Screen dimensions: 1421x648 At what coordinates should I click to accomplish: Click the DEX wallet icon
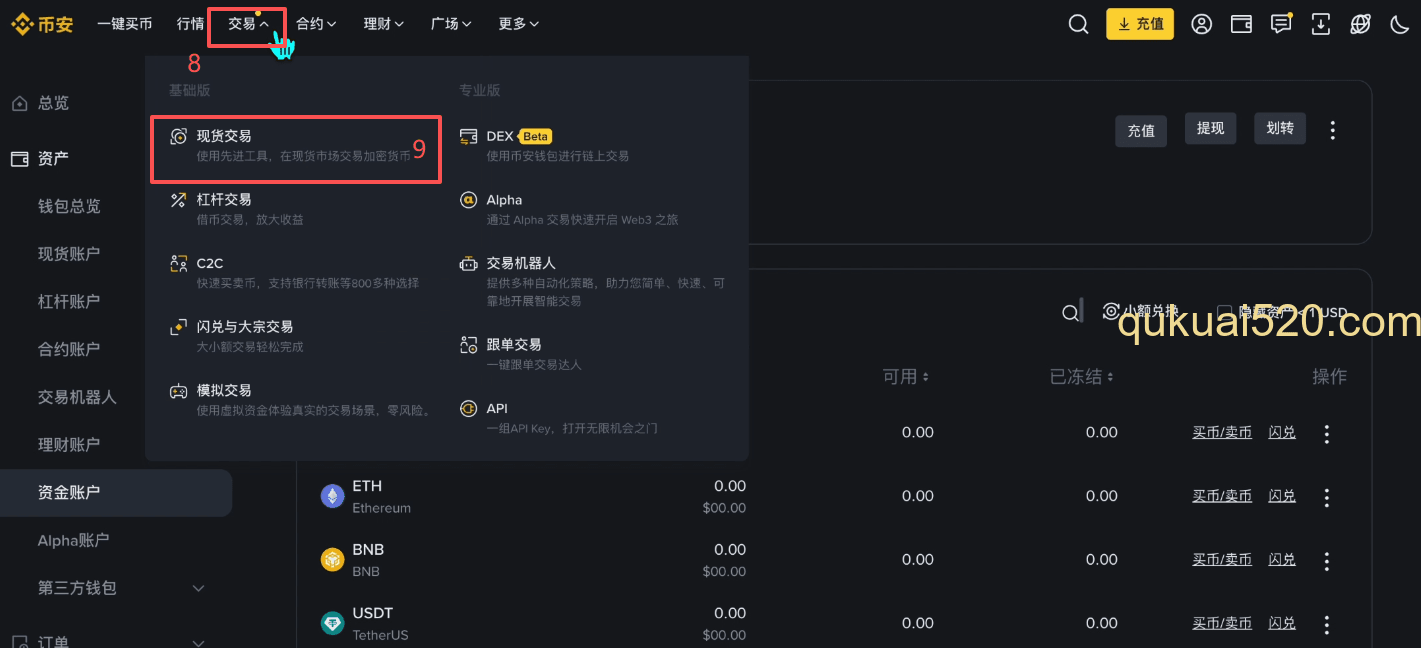[x=468, y=136]
